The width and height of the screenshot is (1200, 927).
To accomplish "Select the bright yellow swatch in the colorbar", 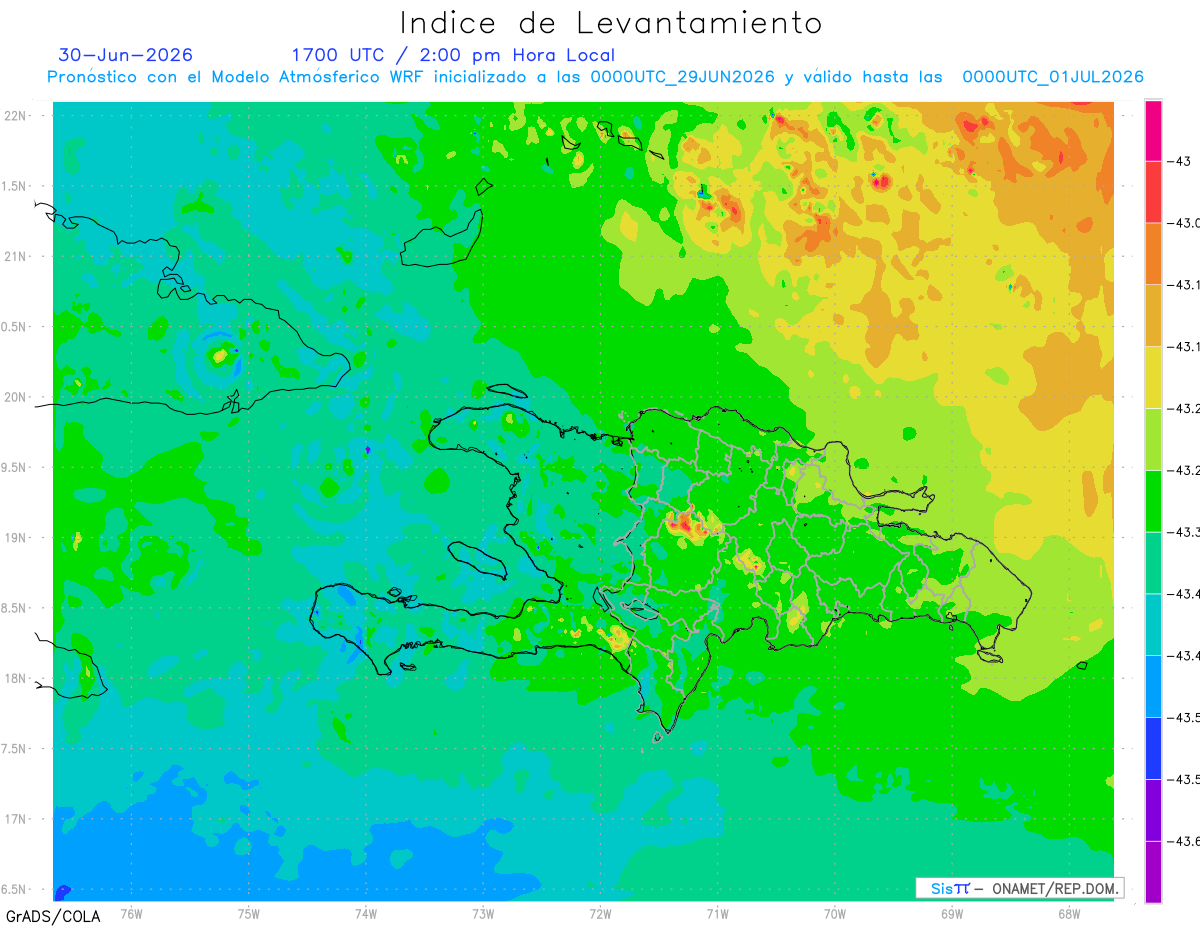I will point(1153,377).
